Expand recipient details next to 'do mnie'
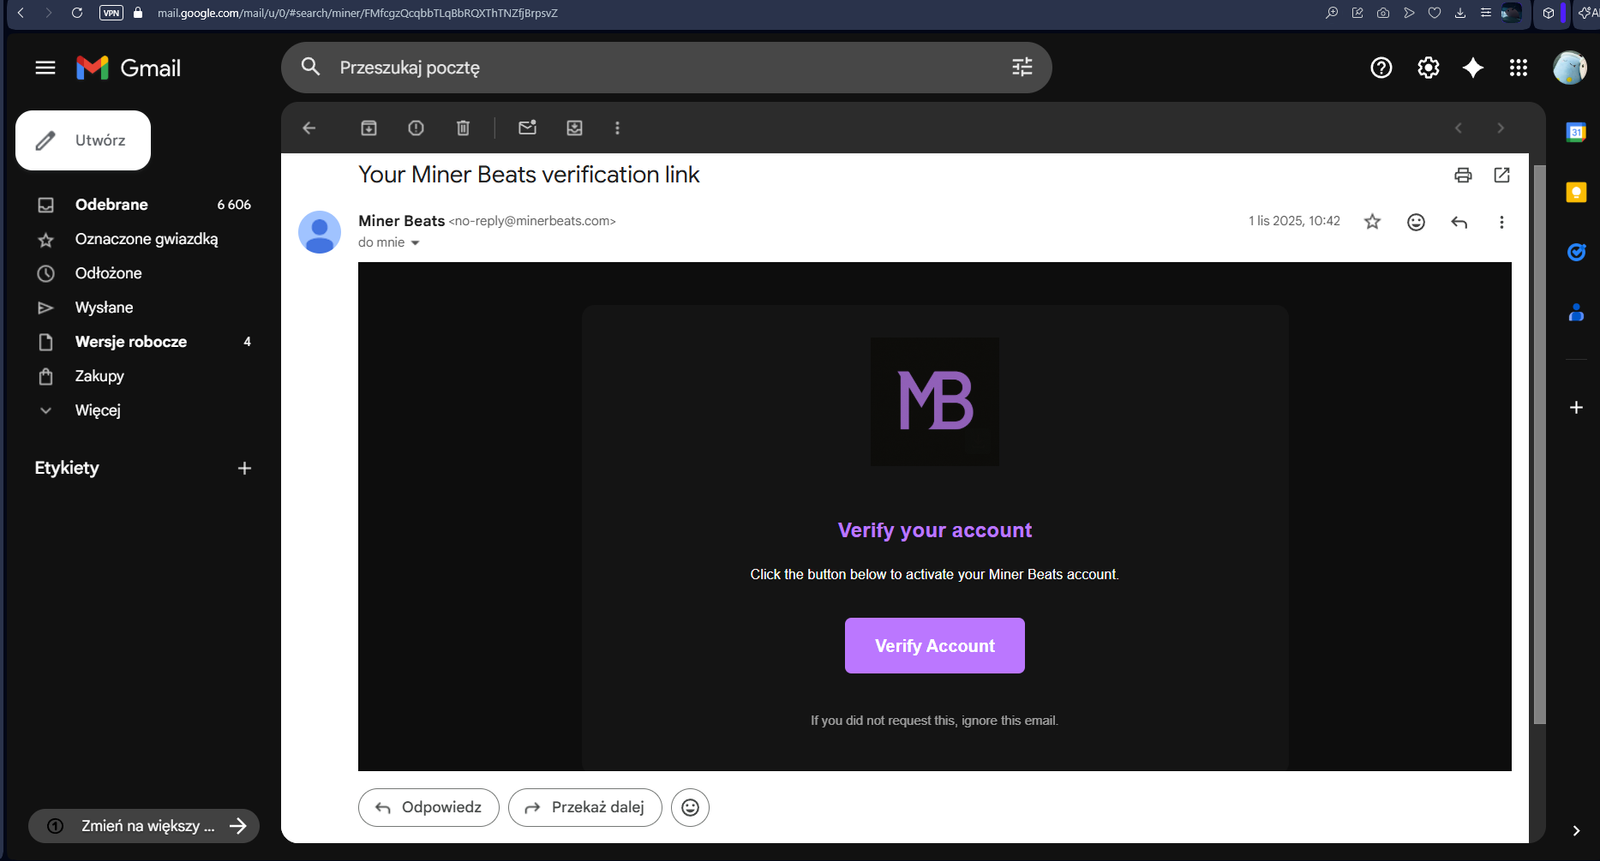The height and width of the screenshot is (861, 1600). point(415,243)
